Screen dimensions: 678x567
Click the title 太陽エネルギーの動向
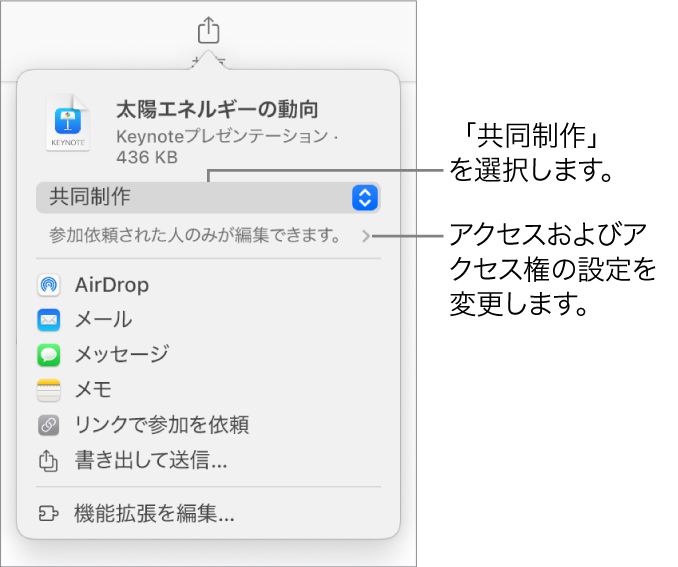pos(217,109)
